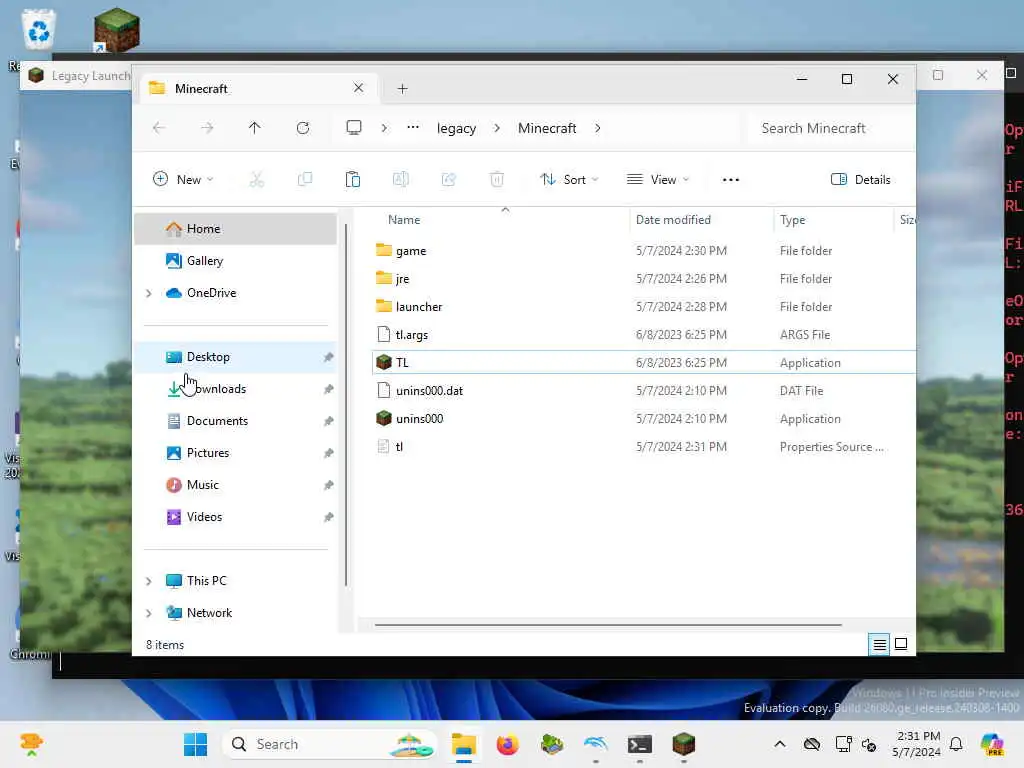Go back with the left arrow
The image size is (1024, 768).
click(x=159, y=128)
